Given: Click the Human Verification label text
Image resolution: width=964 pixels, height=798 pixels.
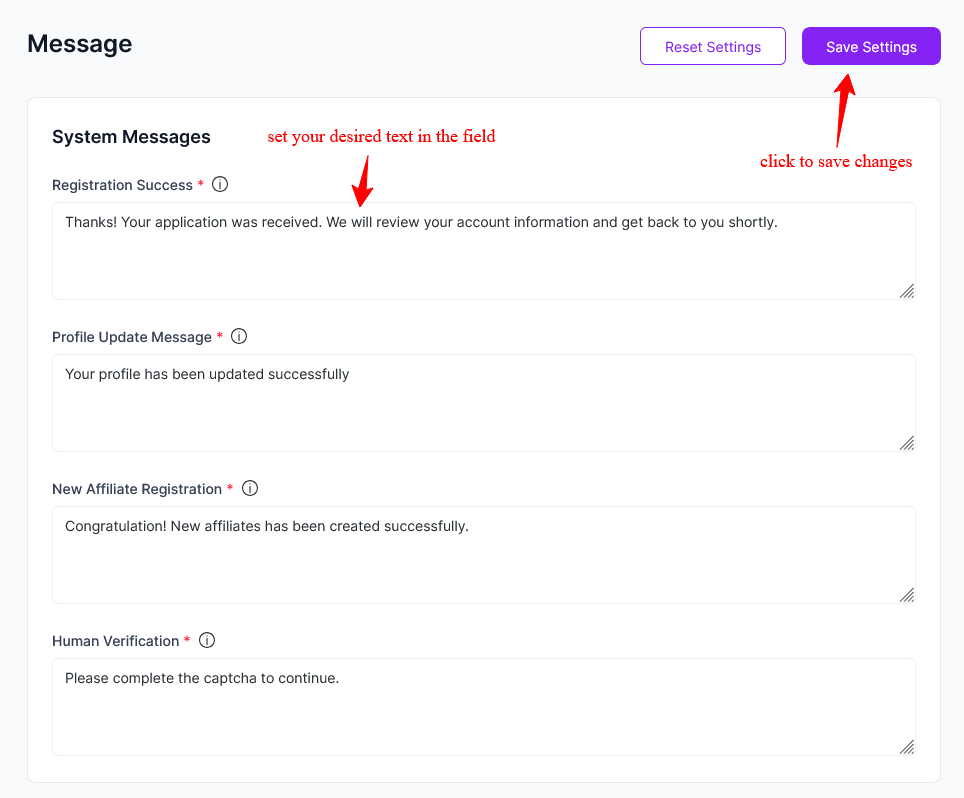Looking at the screenshot, I should 115,641.
